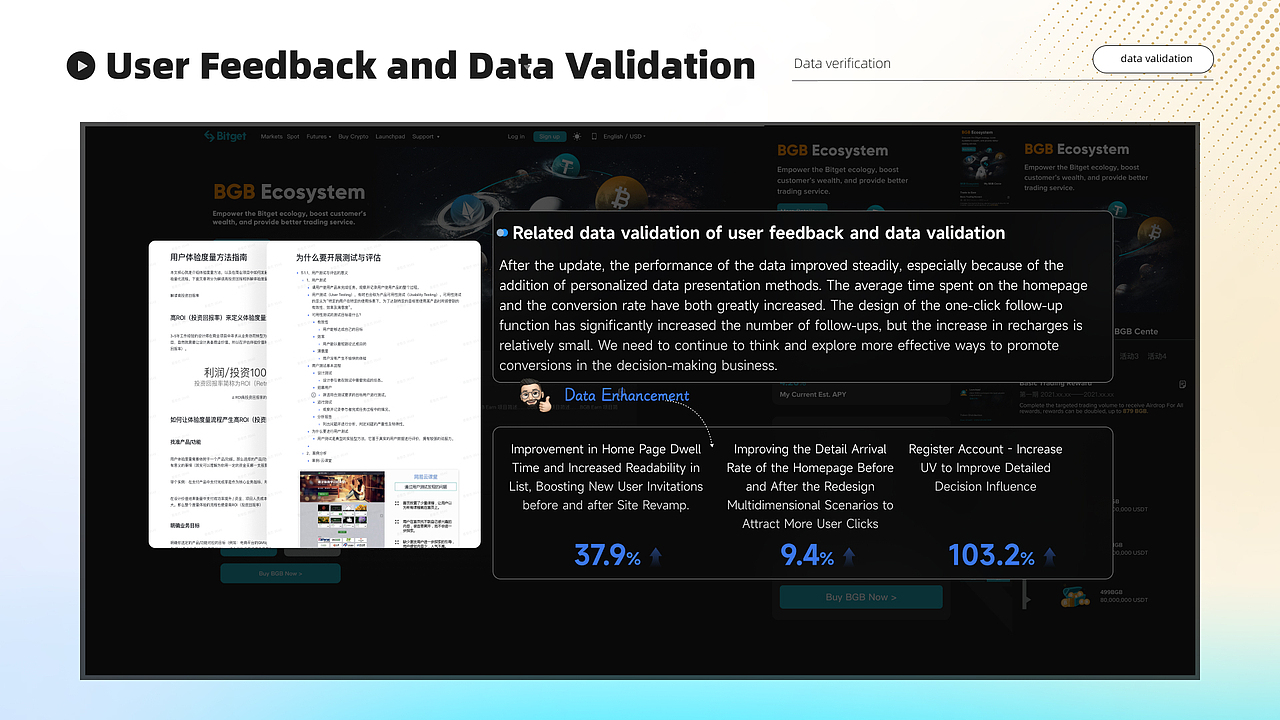Click the up arrow beside 103.2%
The height and width of the screenshot is (720, 1280).
click(x=1049, y=556)
